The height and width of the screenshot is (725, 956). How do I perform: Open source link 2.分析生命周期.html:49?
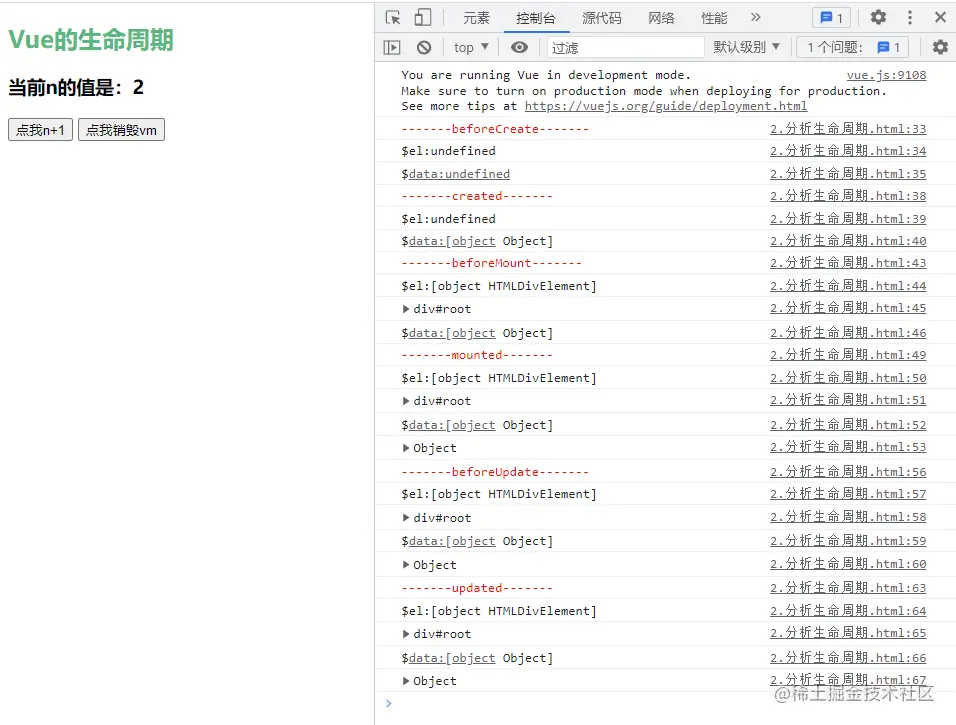(x=848, y=355)
